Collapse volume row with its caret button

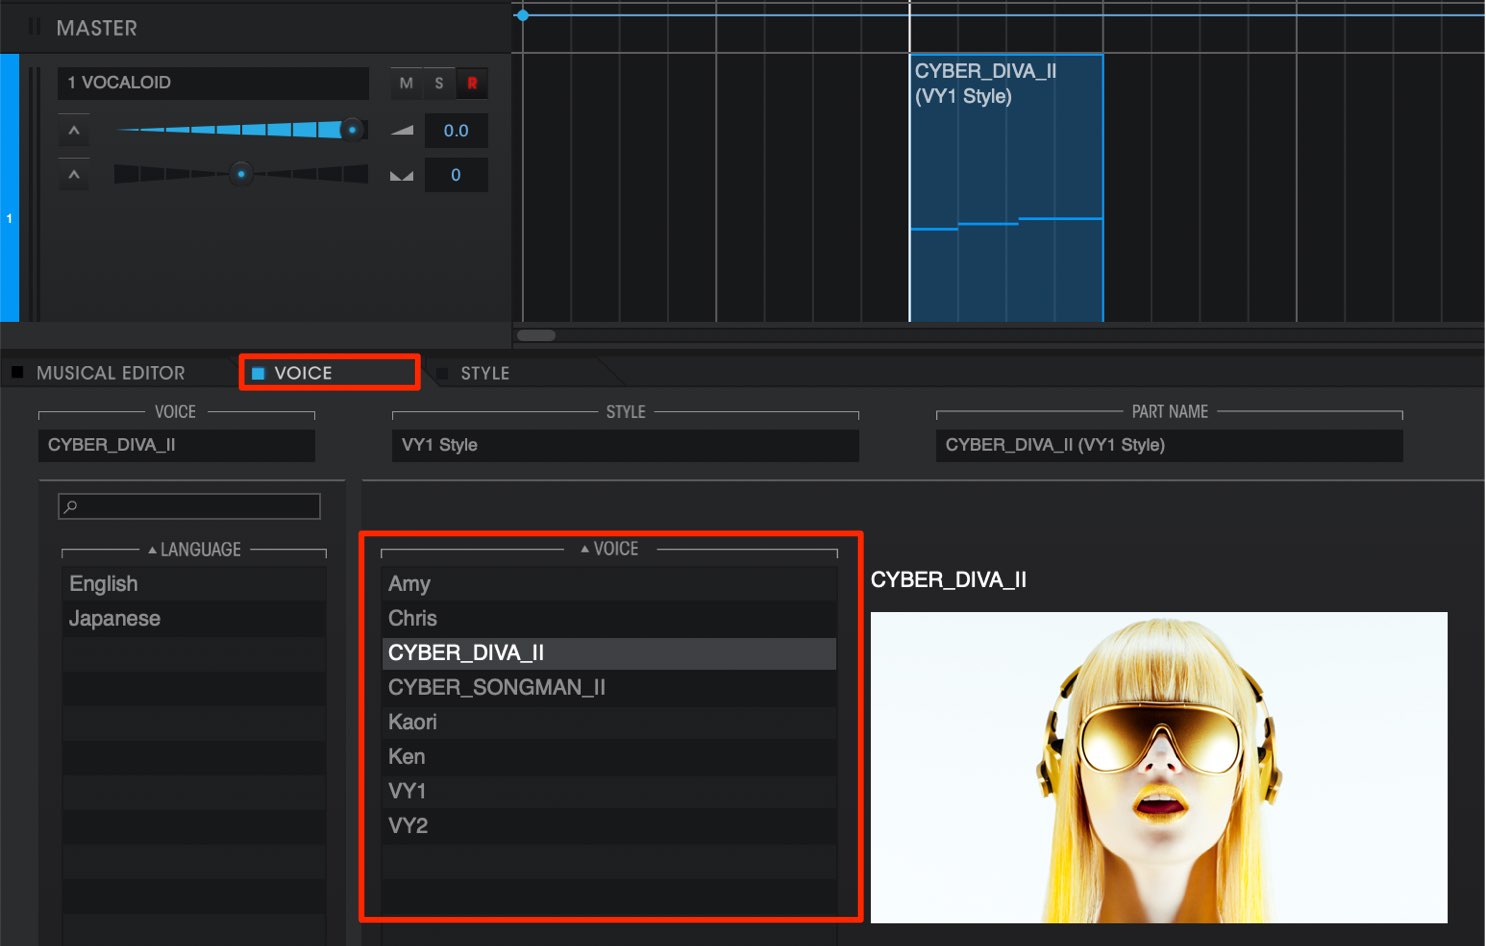click(74, 131)
